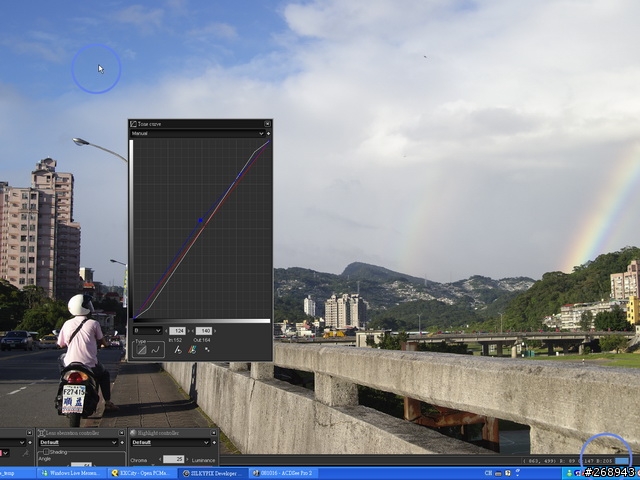Switch to the ACDSee Pro 2 taskbar window
The height and width of the screenshot is (480, 640).
pyautogui.click(x=282, y=473)
